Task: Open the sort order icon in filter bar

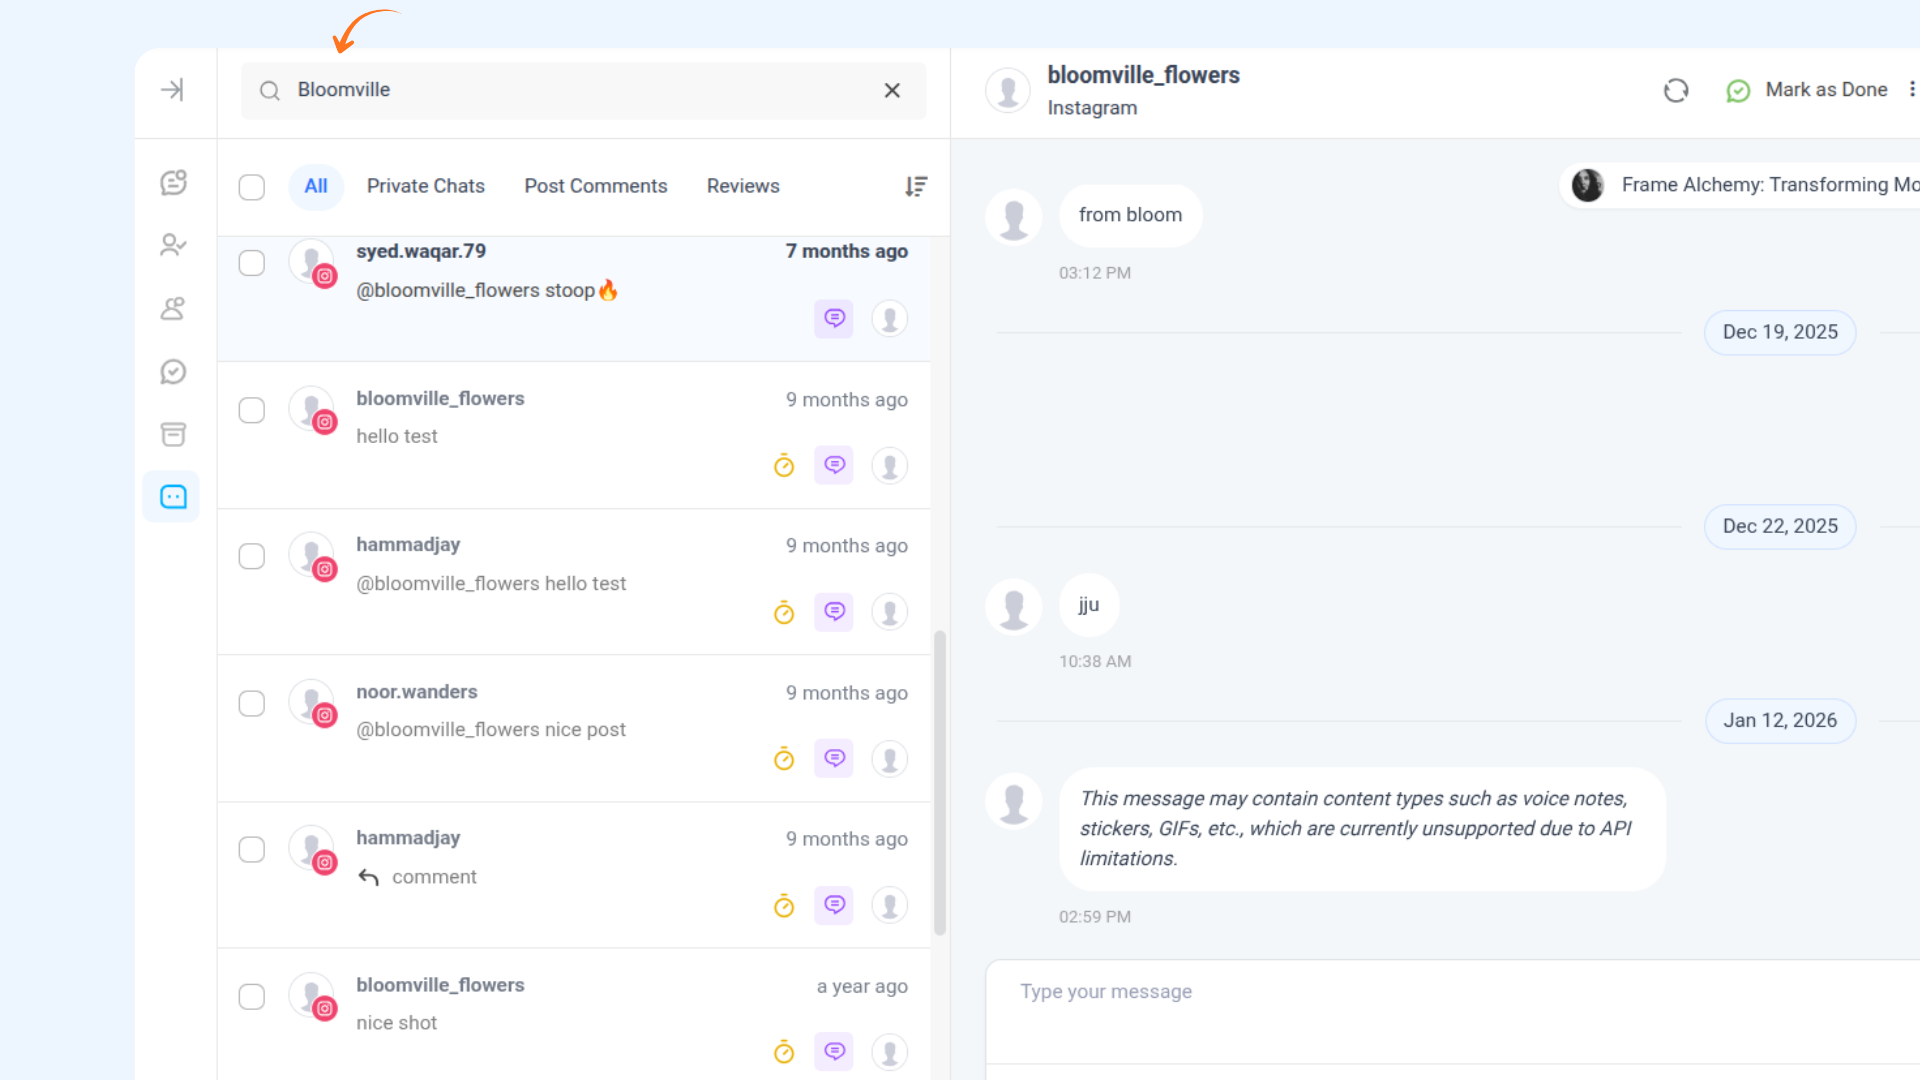Action: [916, 187]
